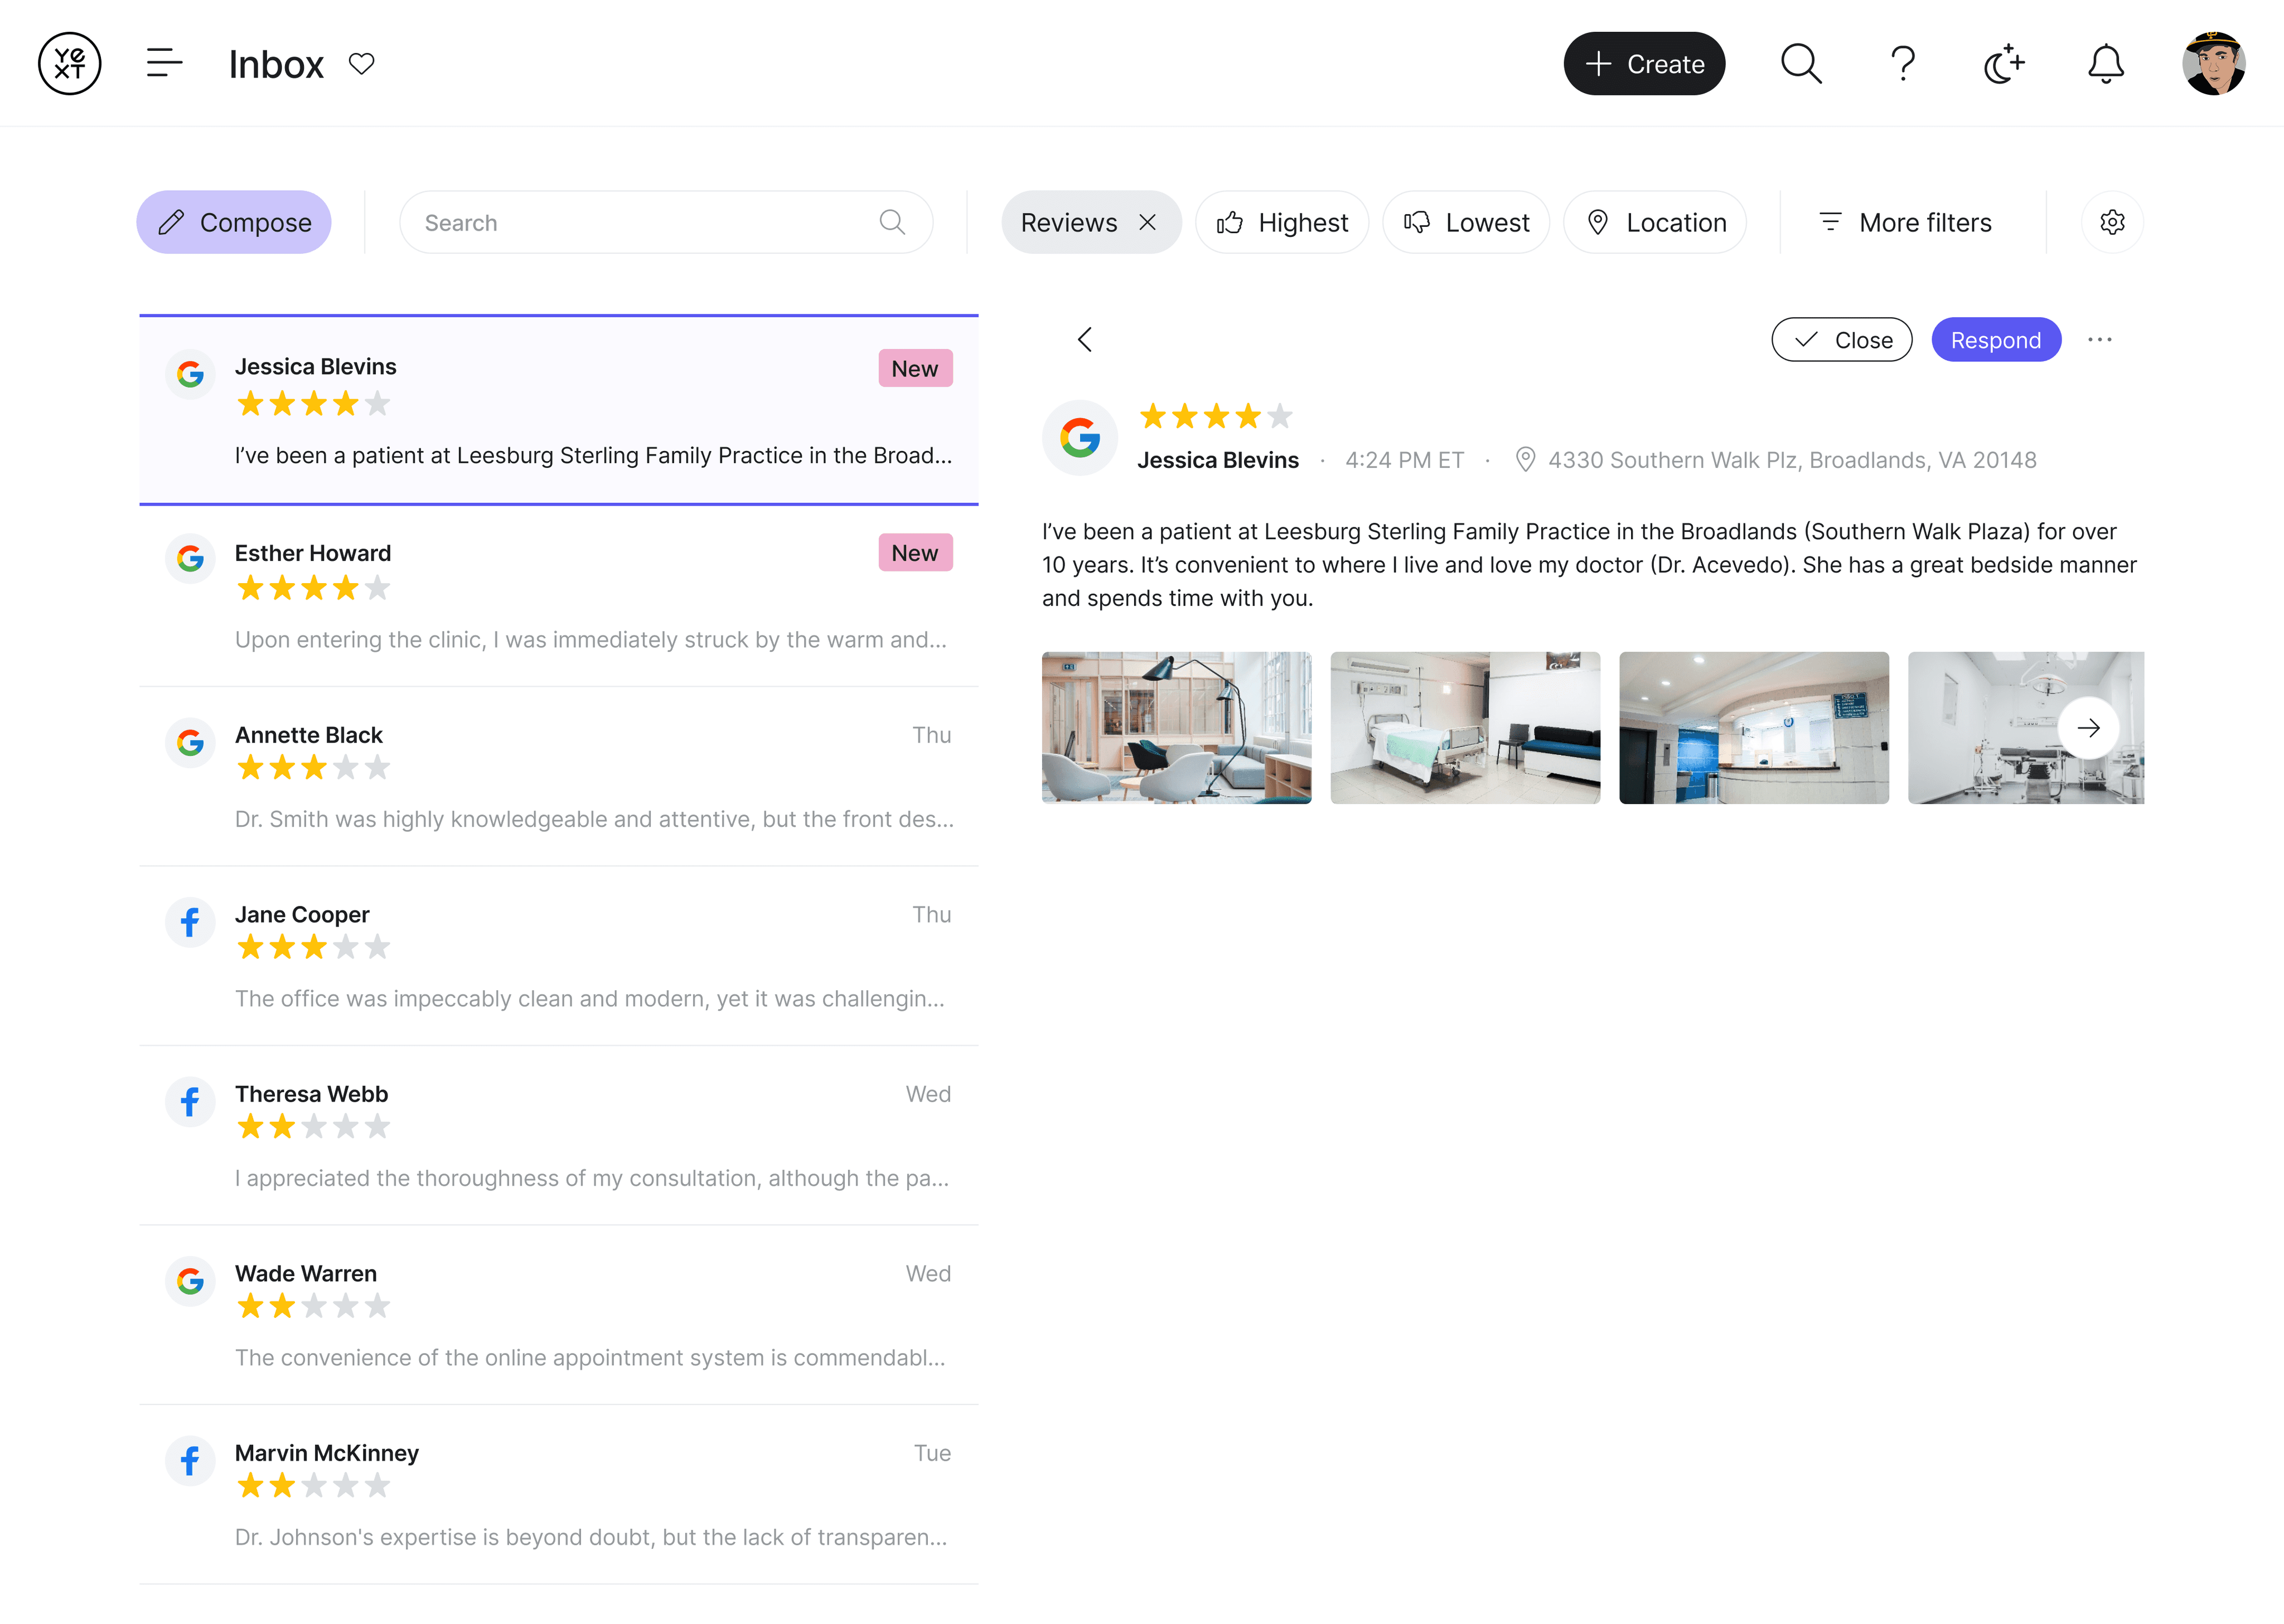Toggle the Lowest rating filter
2284x1624 pixels.
tap(1466, 222)
